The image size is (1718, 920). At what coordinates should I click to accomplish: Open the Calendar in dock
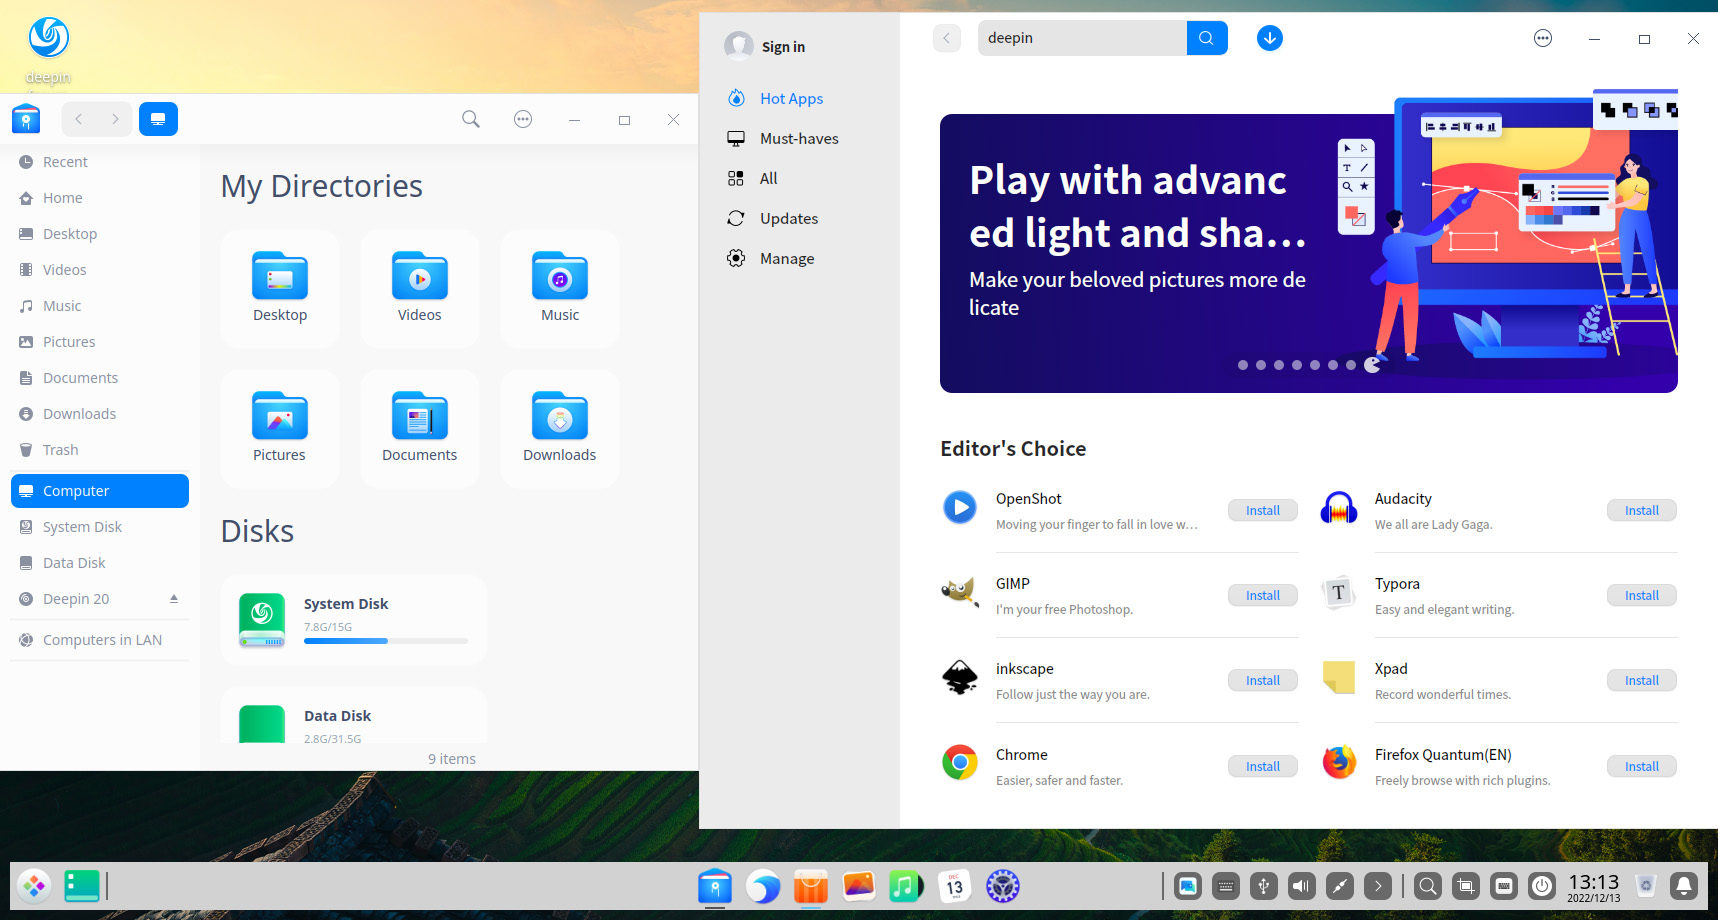(955, 886)
